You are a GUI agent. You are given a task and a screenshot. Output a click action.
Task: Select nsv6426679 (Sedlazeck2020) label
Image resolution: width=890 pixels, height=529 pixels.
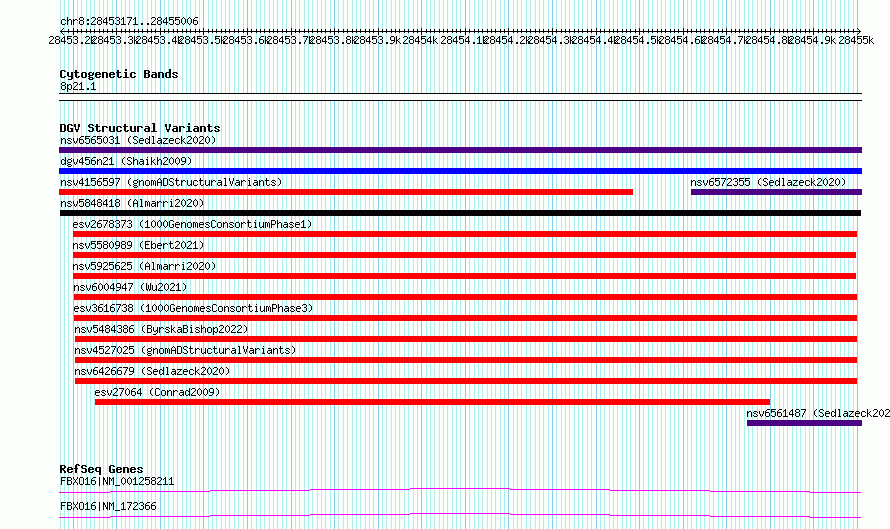(152, 371)
